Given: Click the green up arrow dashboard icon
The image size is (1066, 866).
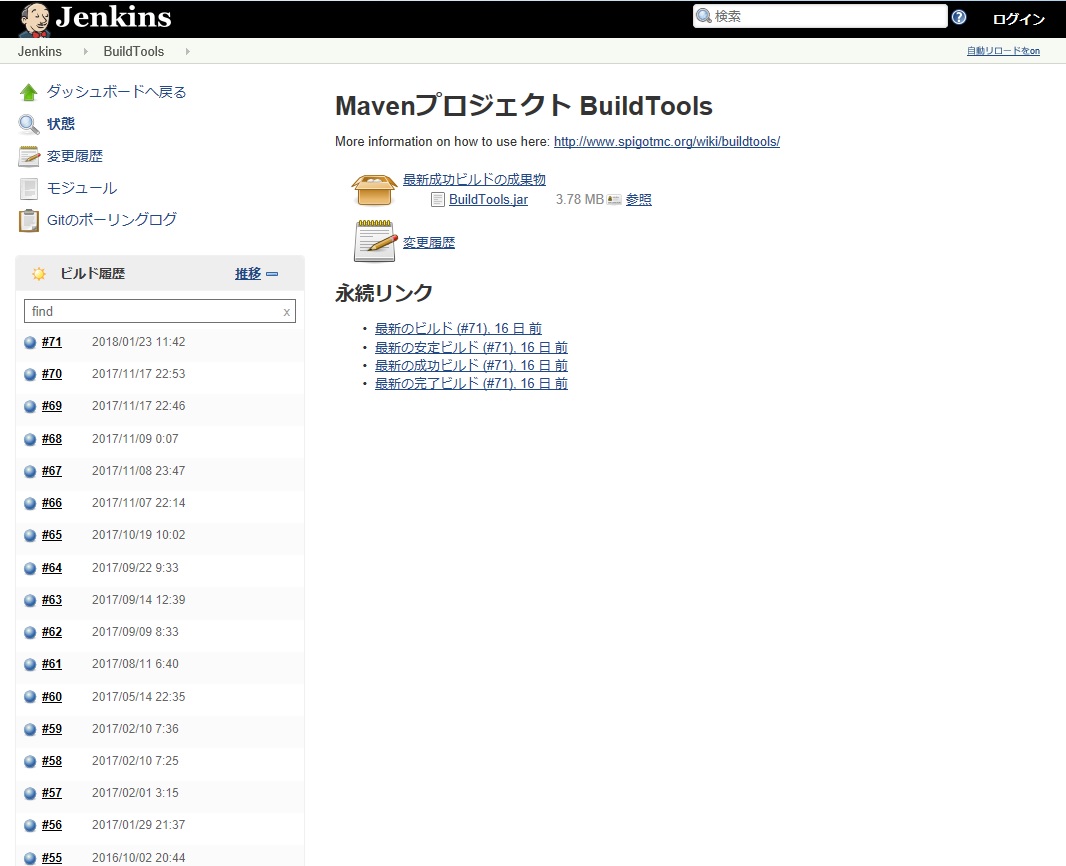Looking at the screenshot, I should pyautogui.click(x=29, y=92).
